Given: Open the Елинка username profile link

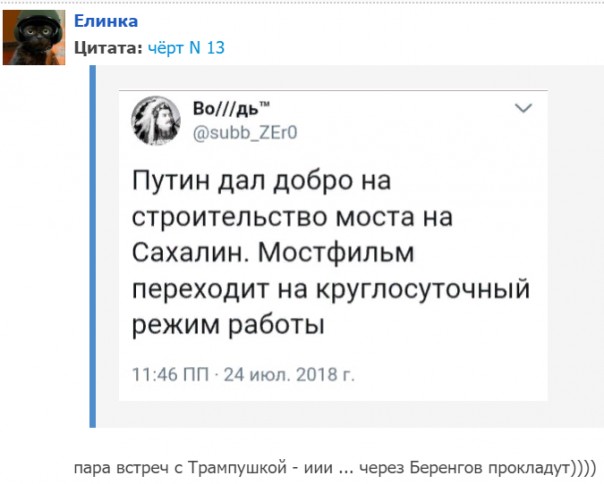Looking at the screenshot, I should (x=106, y=21).
